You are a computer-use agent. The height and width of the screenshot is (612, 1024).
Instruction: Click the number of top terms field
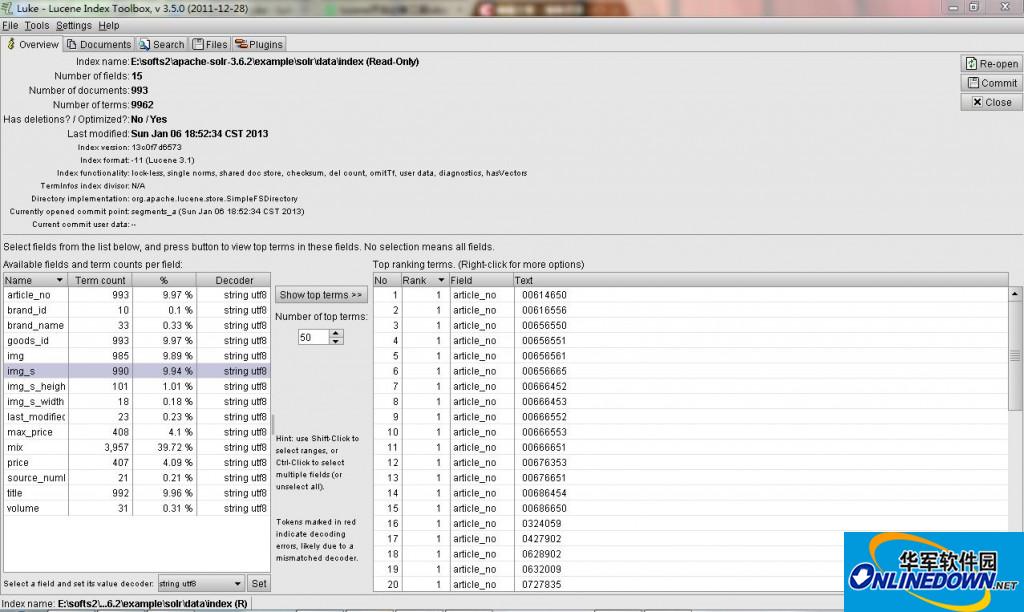click(314, 337)
